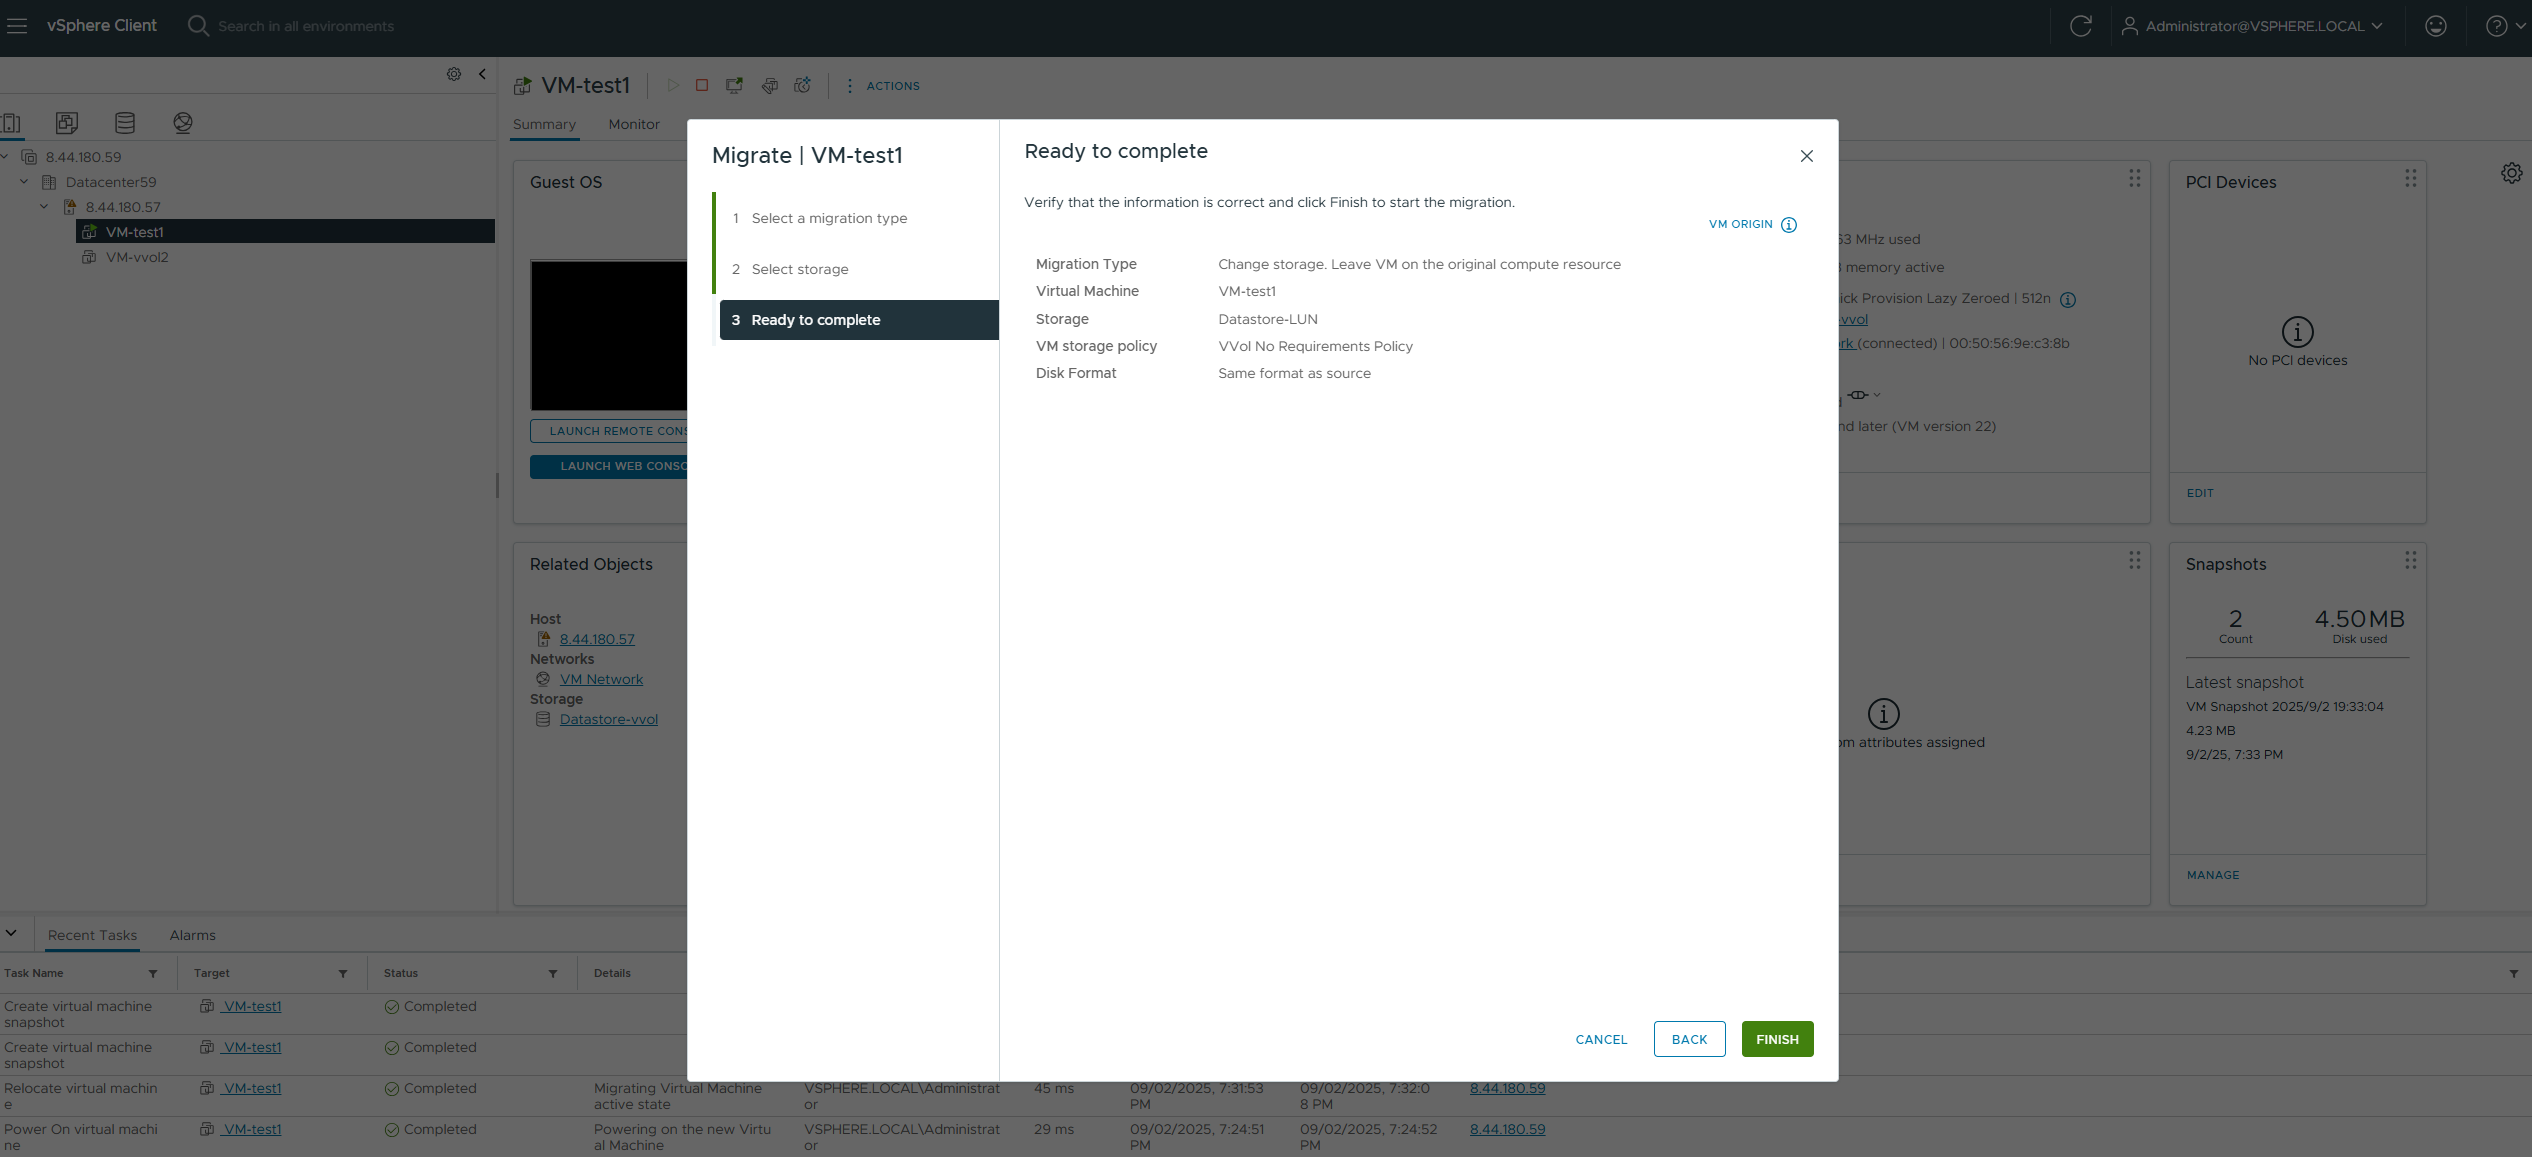Open the hamburger navigation menu
2532x1157 pixels.
tap(17, 26)
